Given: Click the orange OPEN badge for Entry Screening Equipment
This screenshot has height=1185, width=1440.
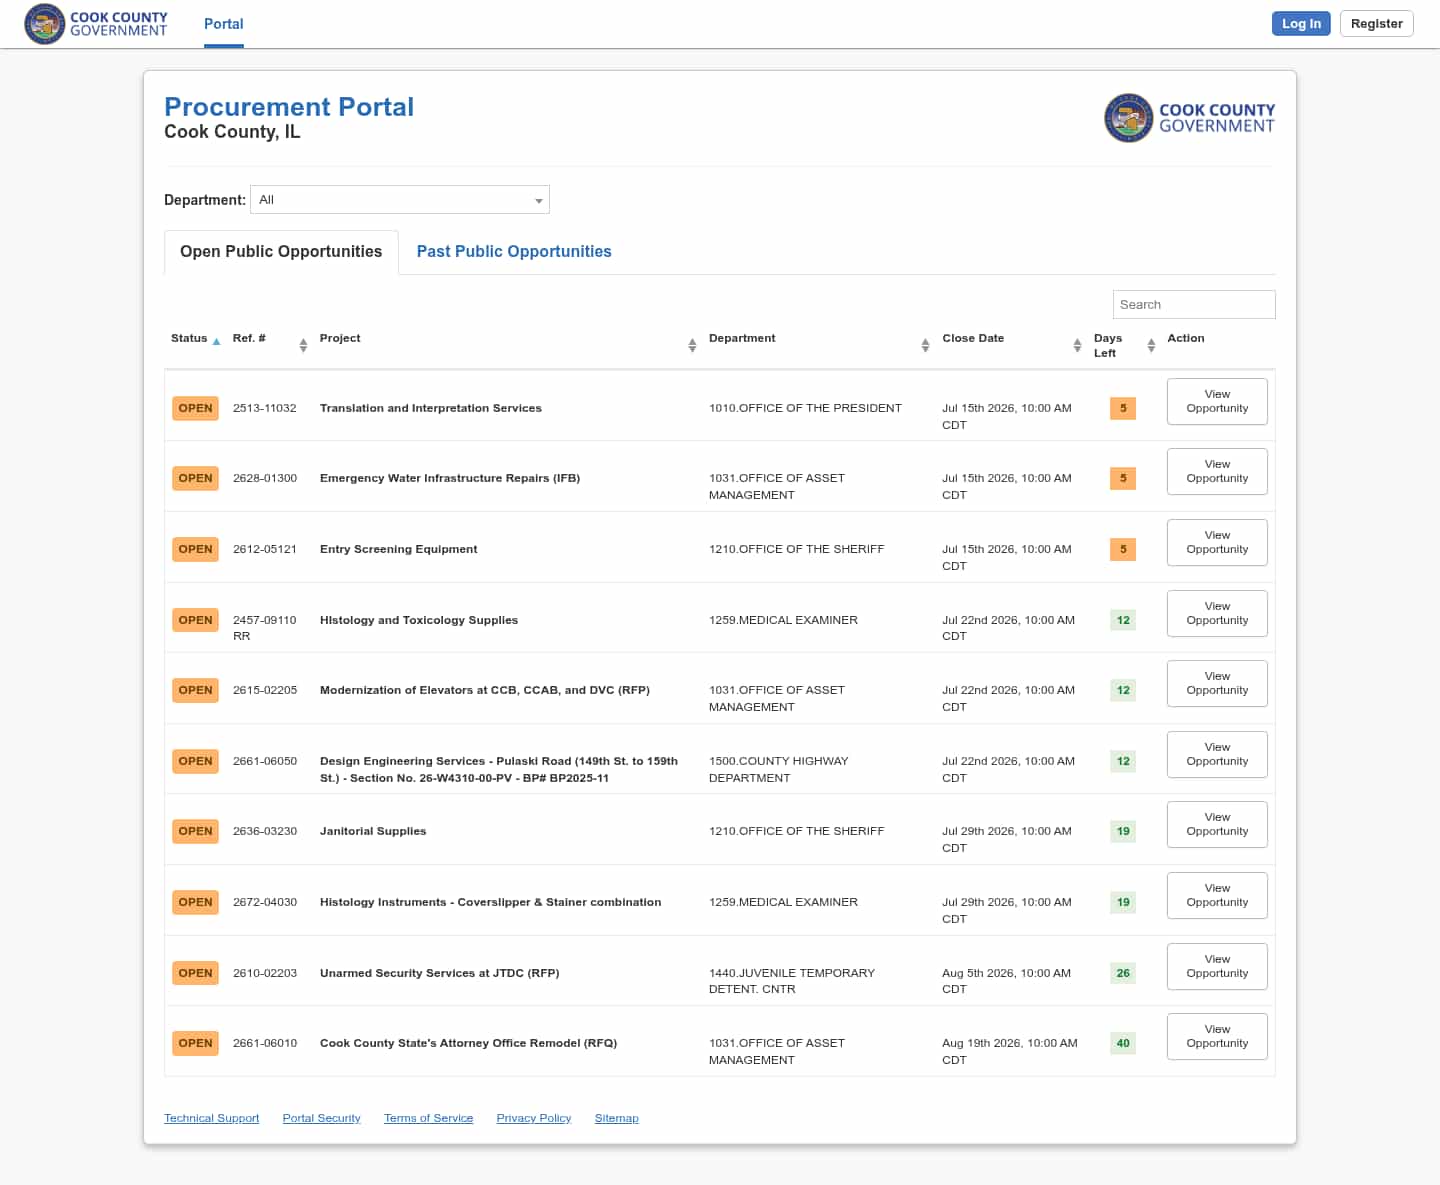Looking at the screenshot, I should tap(195, 549).
